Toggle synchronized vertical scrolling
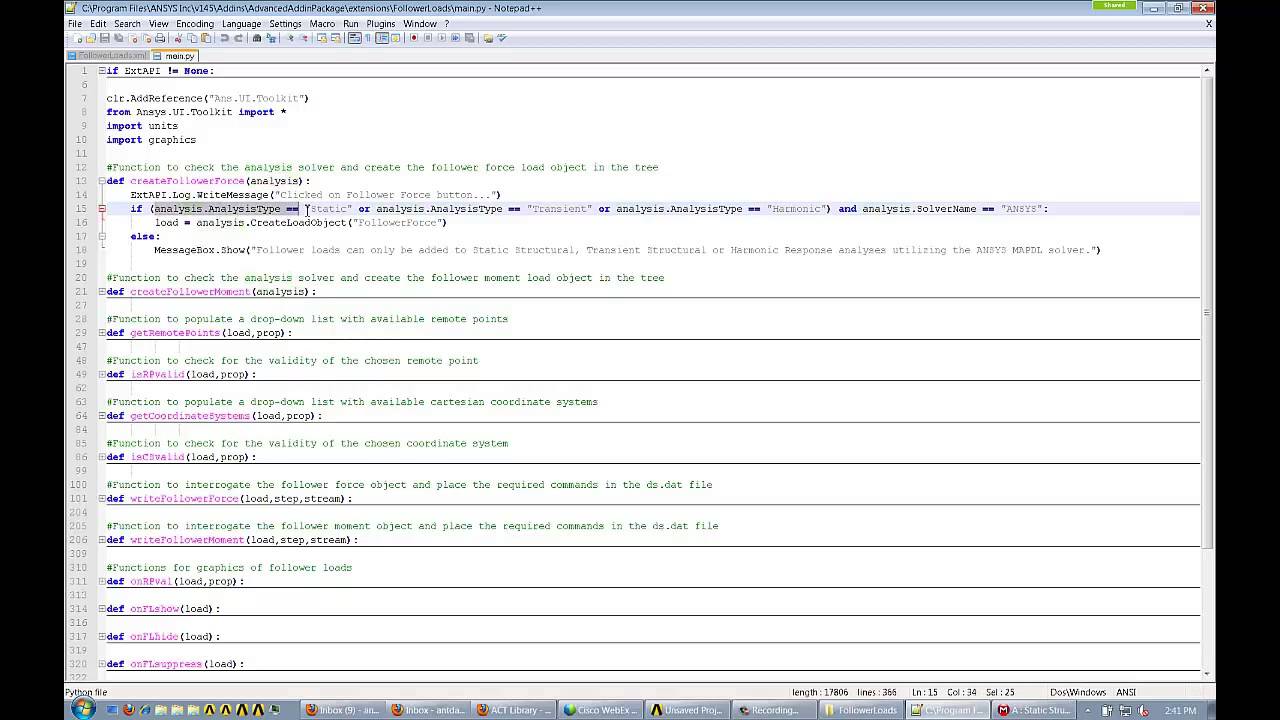 click(x=322, y=38)
